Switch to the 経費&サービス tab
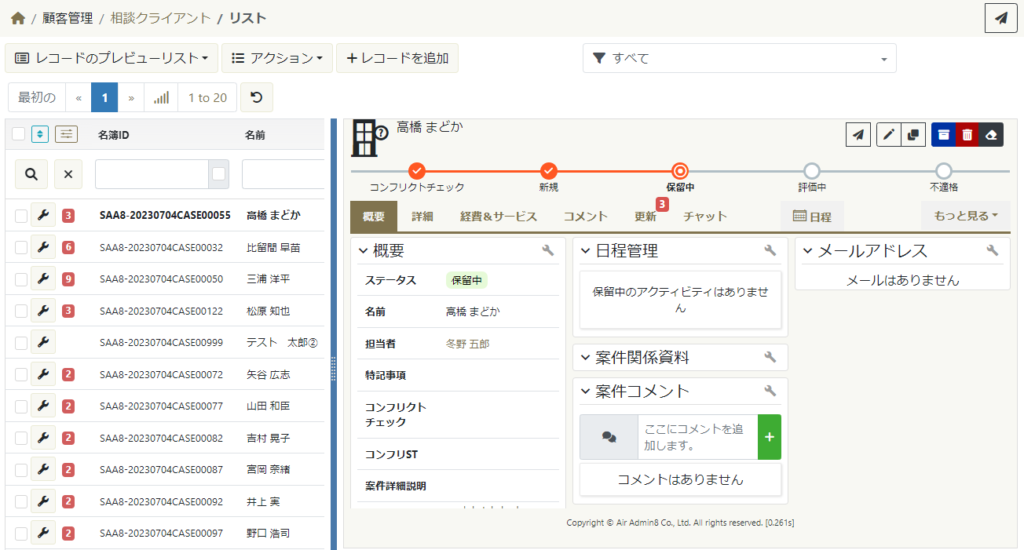The height and width of the screenshot is (550, 1024). click(x=498, y=216)
